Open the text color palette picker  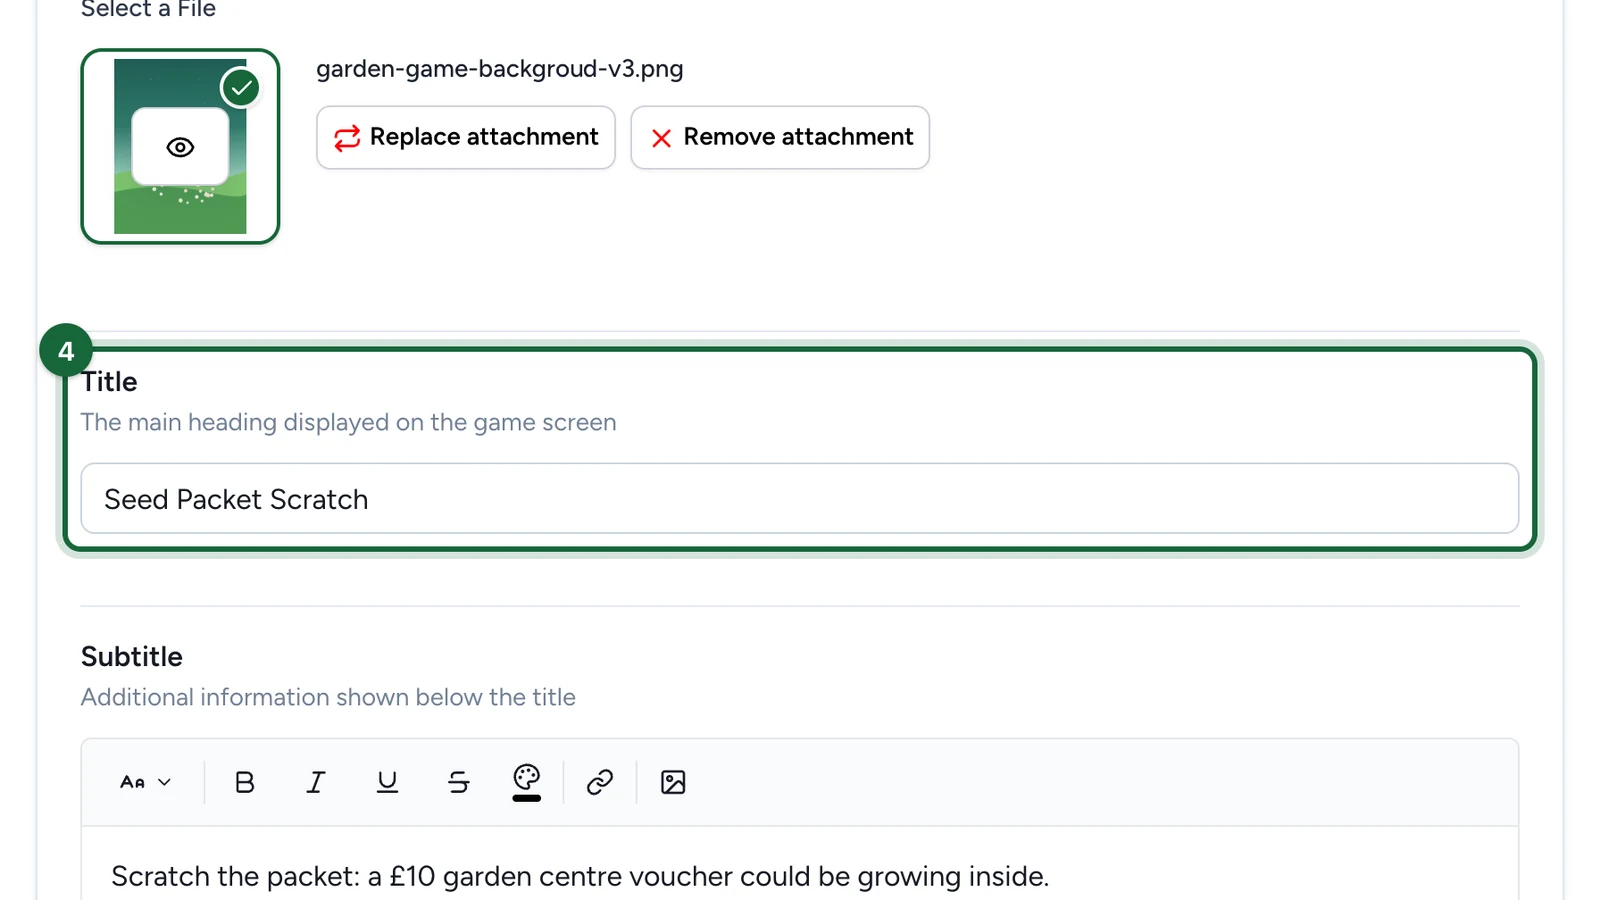point(527,782)
